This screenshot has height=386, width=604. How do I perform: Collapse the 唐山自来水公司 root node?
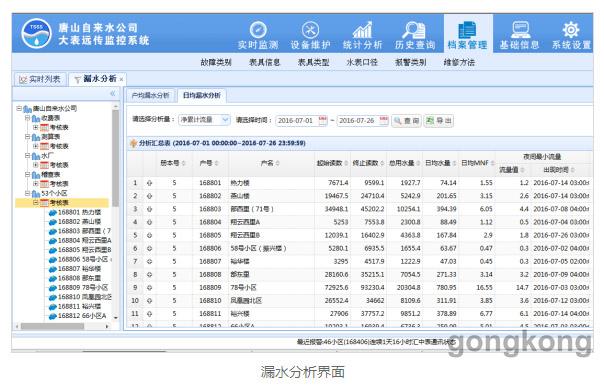point(19,108)
